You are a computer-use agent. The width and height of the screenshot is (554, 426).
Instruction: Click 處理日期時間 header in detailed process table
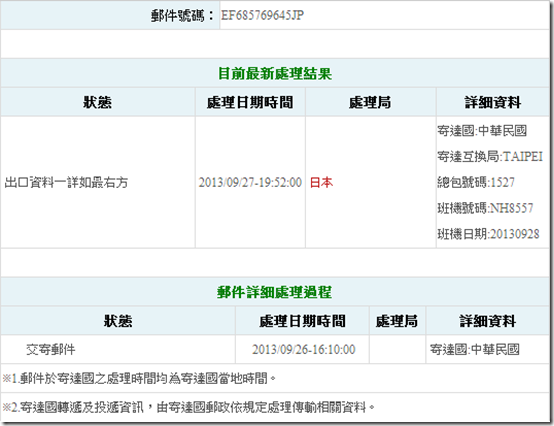tap(302, 321)
